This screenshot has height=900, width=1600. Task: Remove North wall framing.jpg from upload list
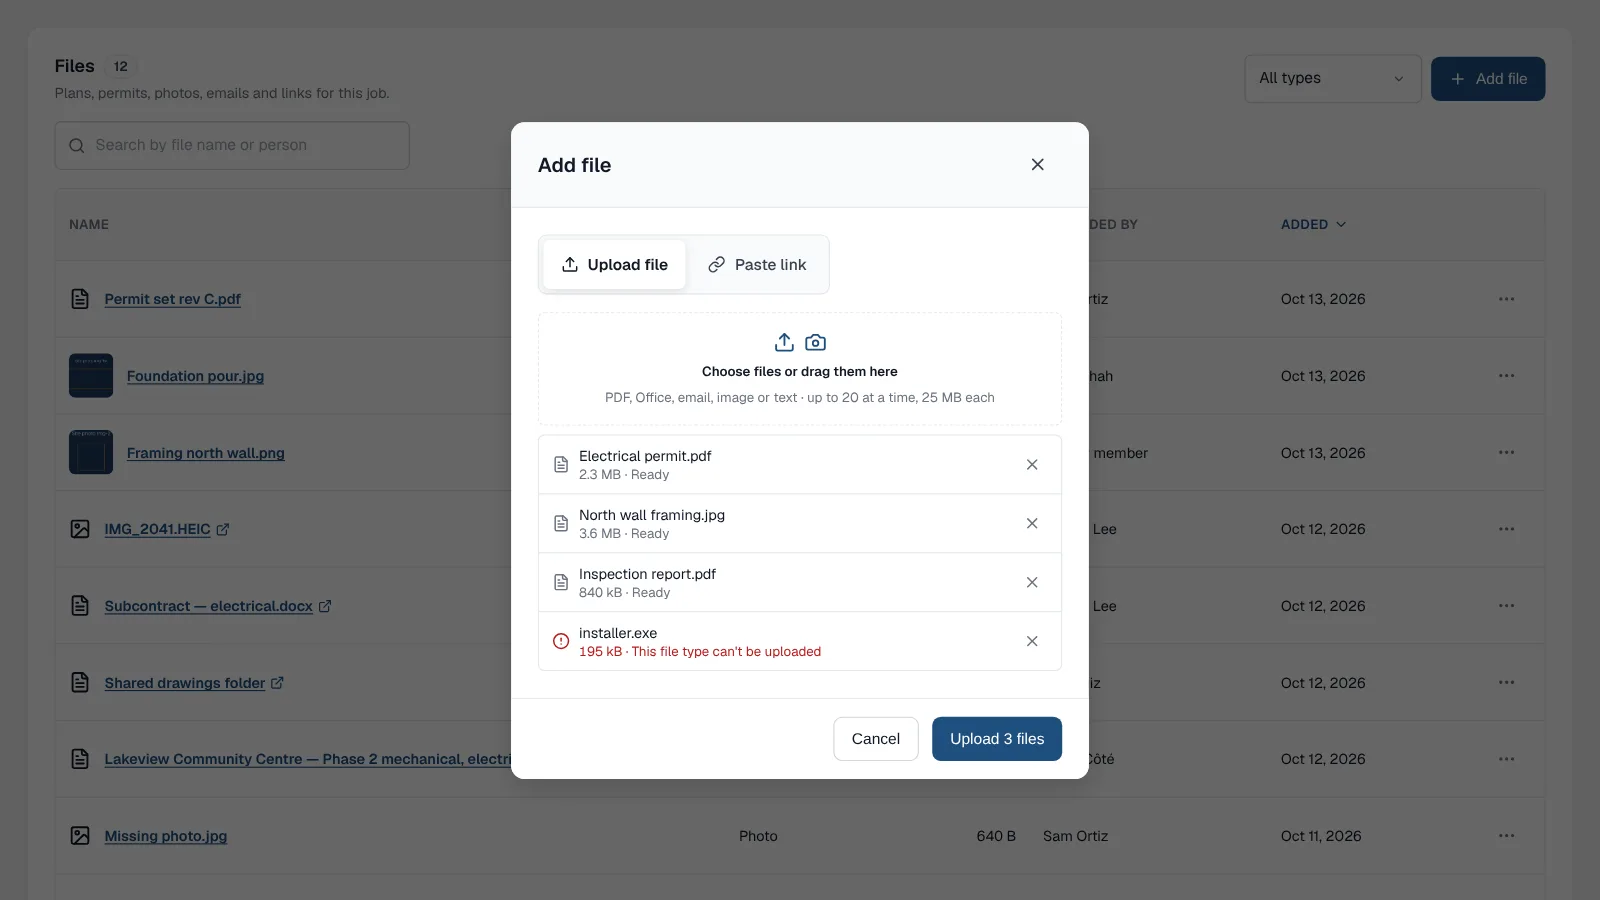[x=1032, y=524]
